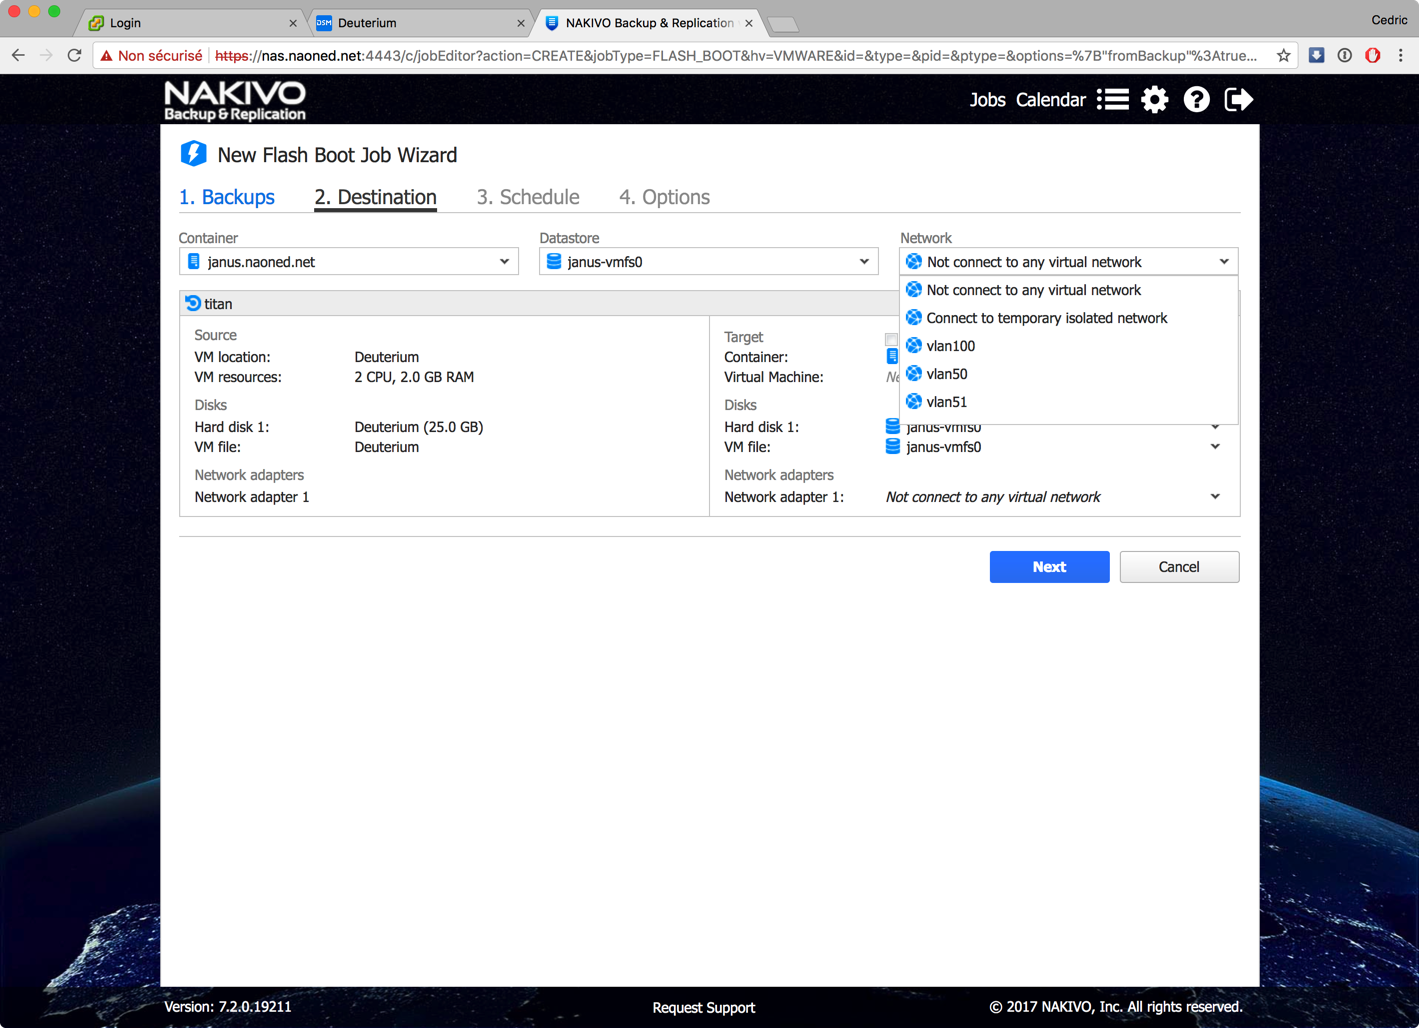This screenshot has height=1028, width=1419.
Task: Collapse the Network dropdown field
Action: coord(1068,262)
